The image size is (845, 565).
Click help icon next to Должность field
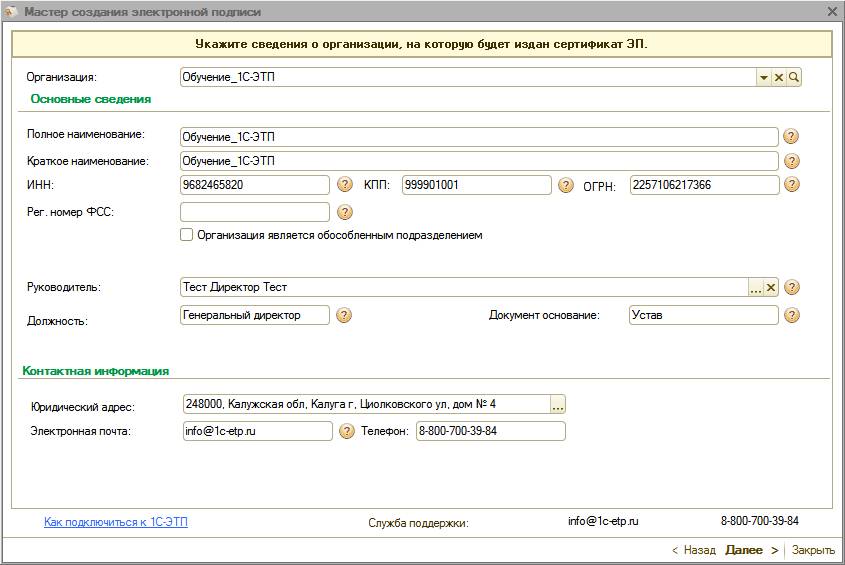point(344,315)
